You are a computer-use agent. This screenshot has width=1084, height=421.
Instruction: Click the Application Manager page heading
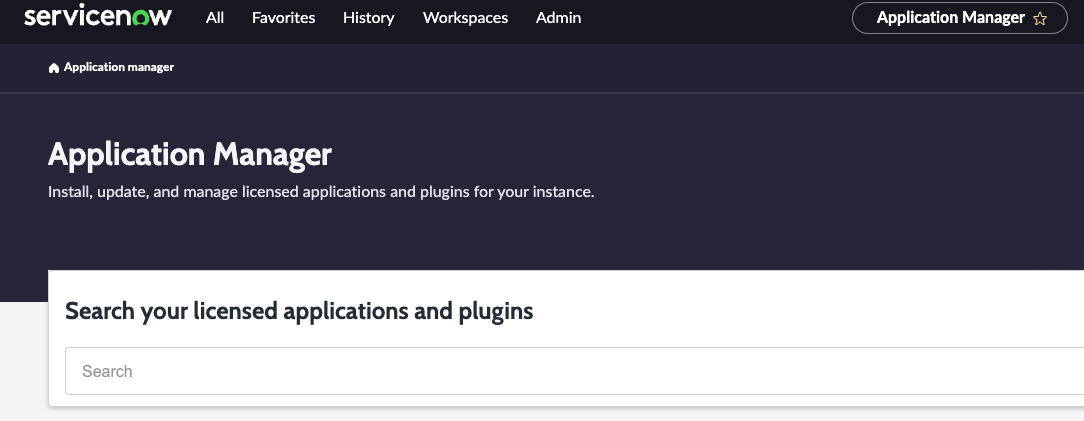190,154
